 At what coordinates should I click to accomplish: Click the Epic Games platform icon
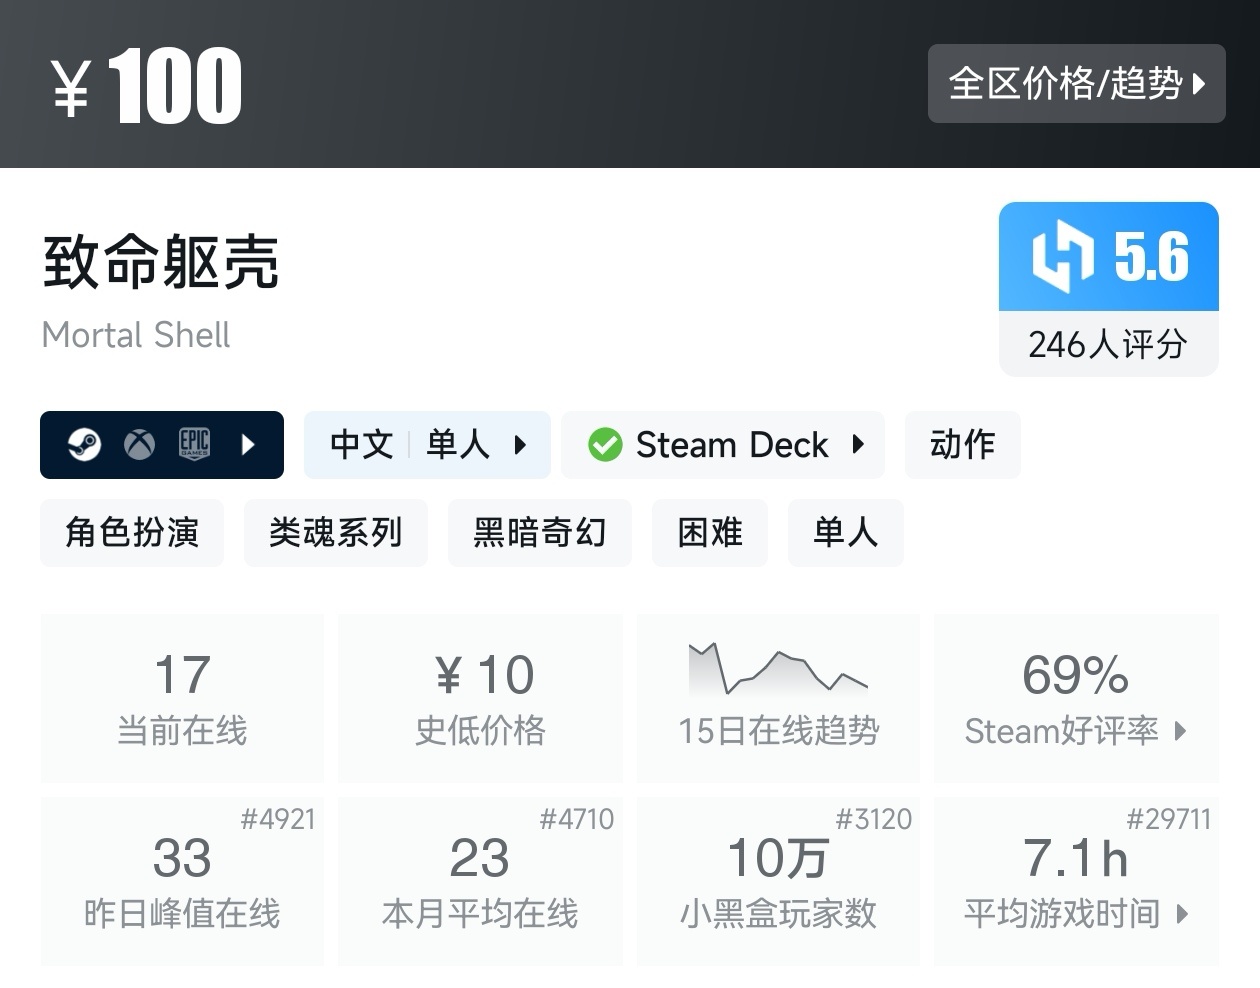click(194, 445)
